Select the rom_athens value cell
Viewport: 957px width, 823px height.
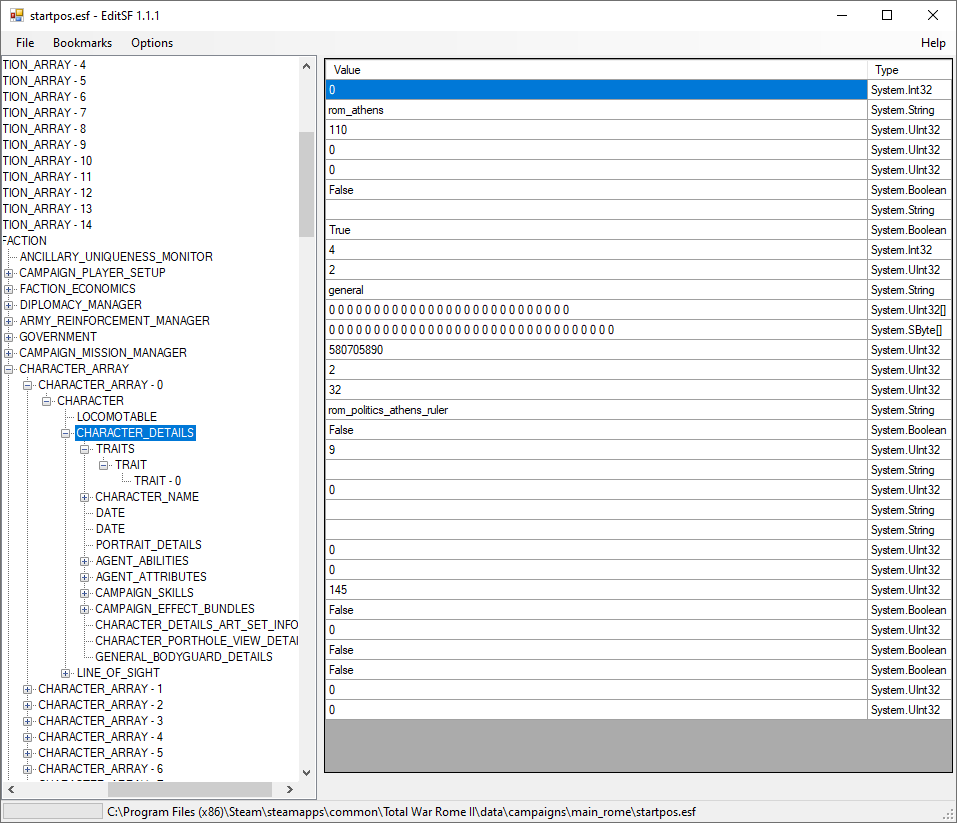(x=596, y=110)
